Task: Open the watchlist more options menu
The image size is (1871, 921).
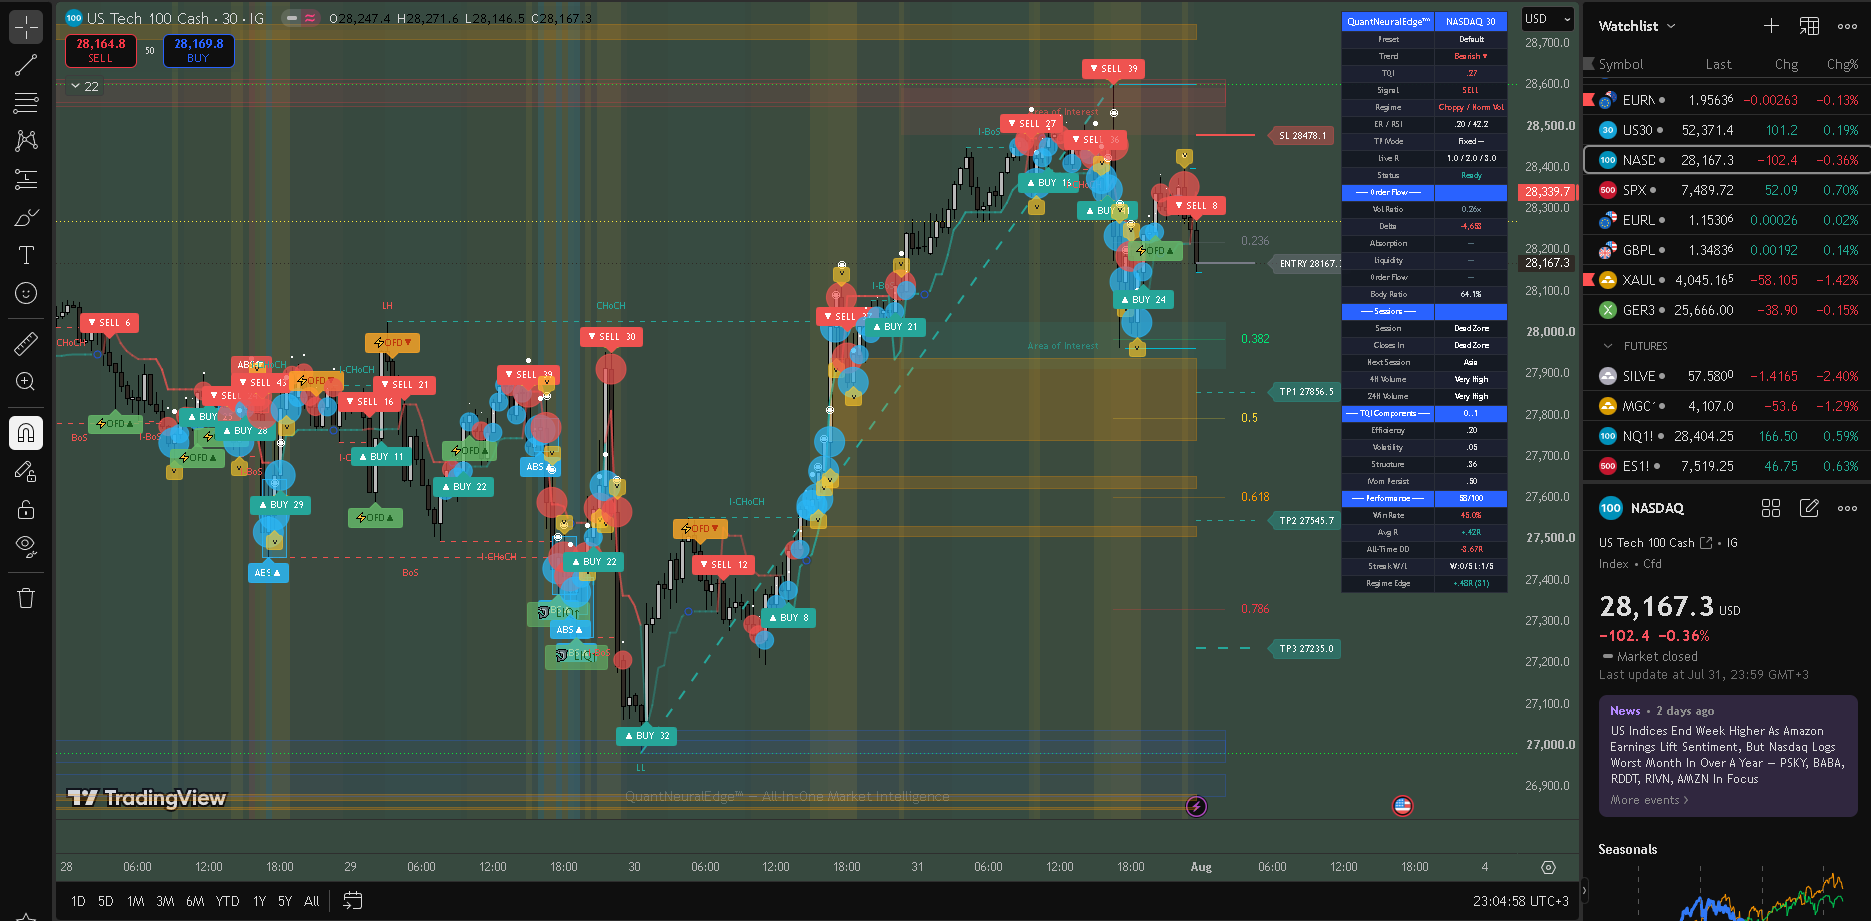Action: pyautogui.click(x=1847, y=26)
